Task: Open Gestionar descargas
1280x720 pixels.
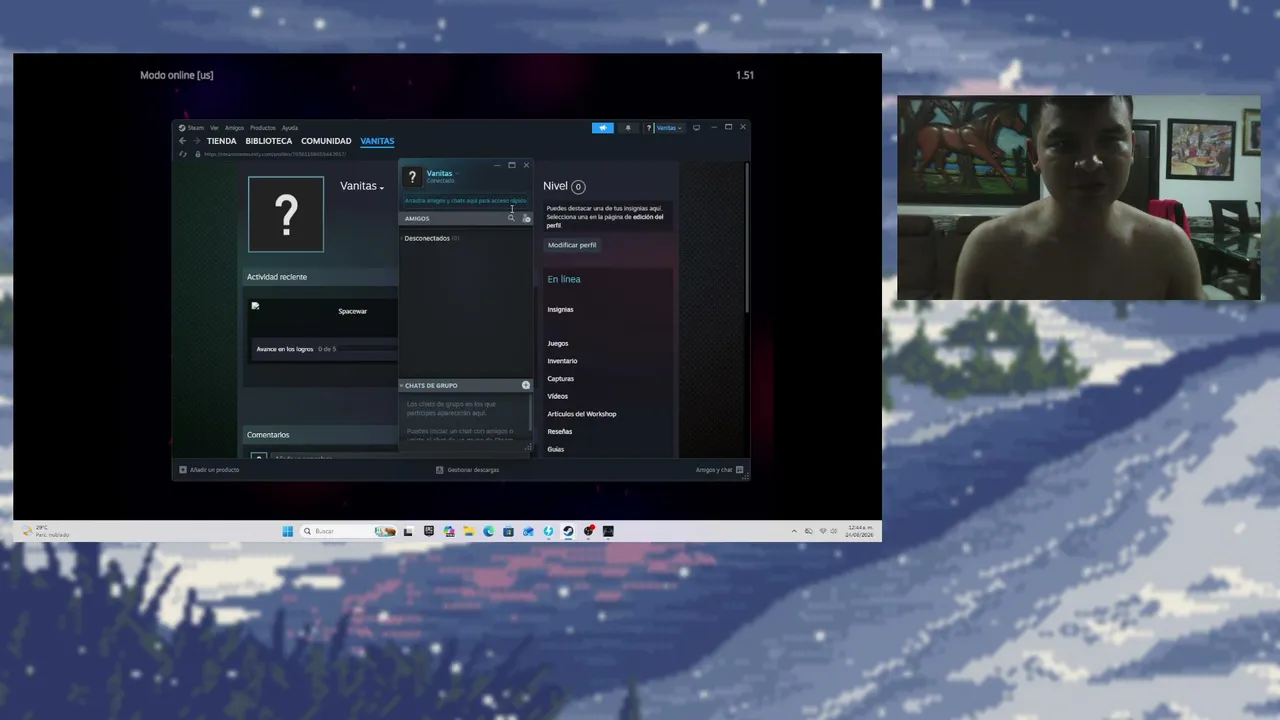Action: tap(467, 470)
